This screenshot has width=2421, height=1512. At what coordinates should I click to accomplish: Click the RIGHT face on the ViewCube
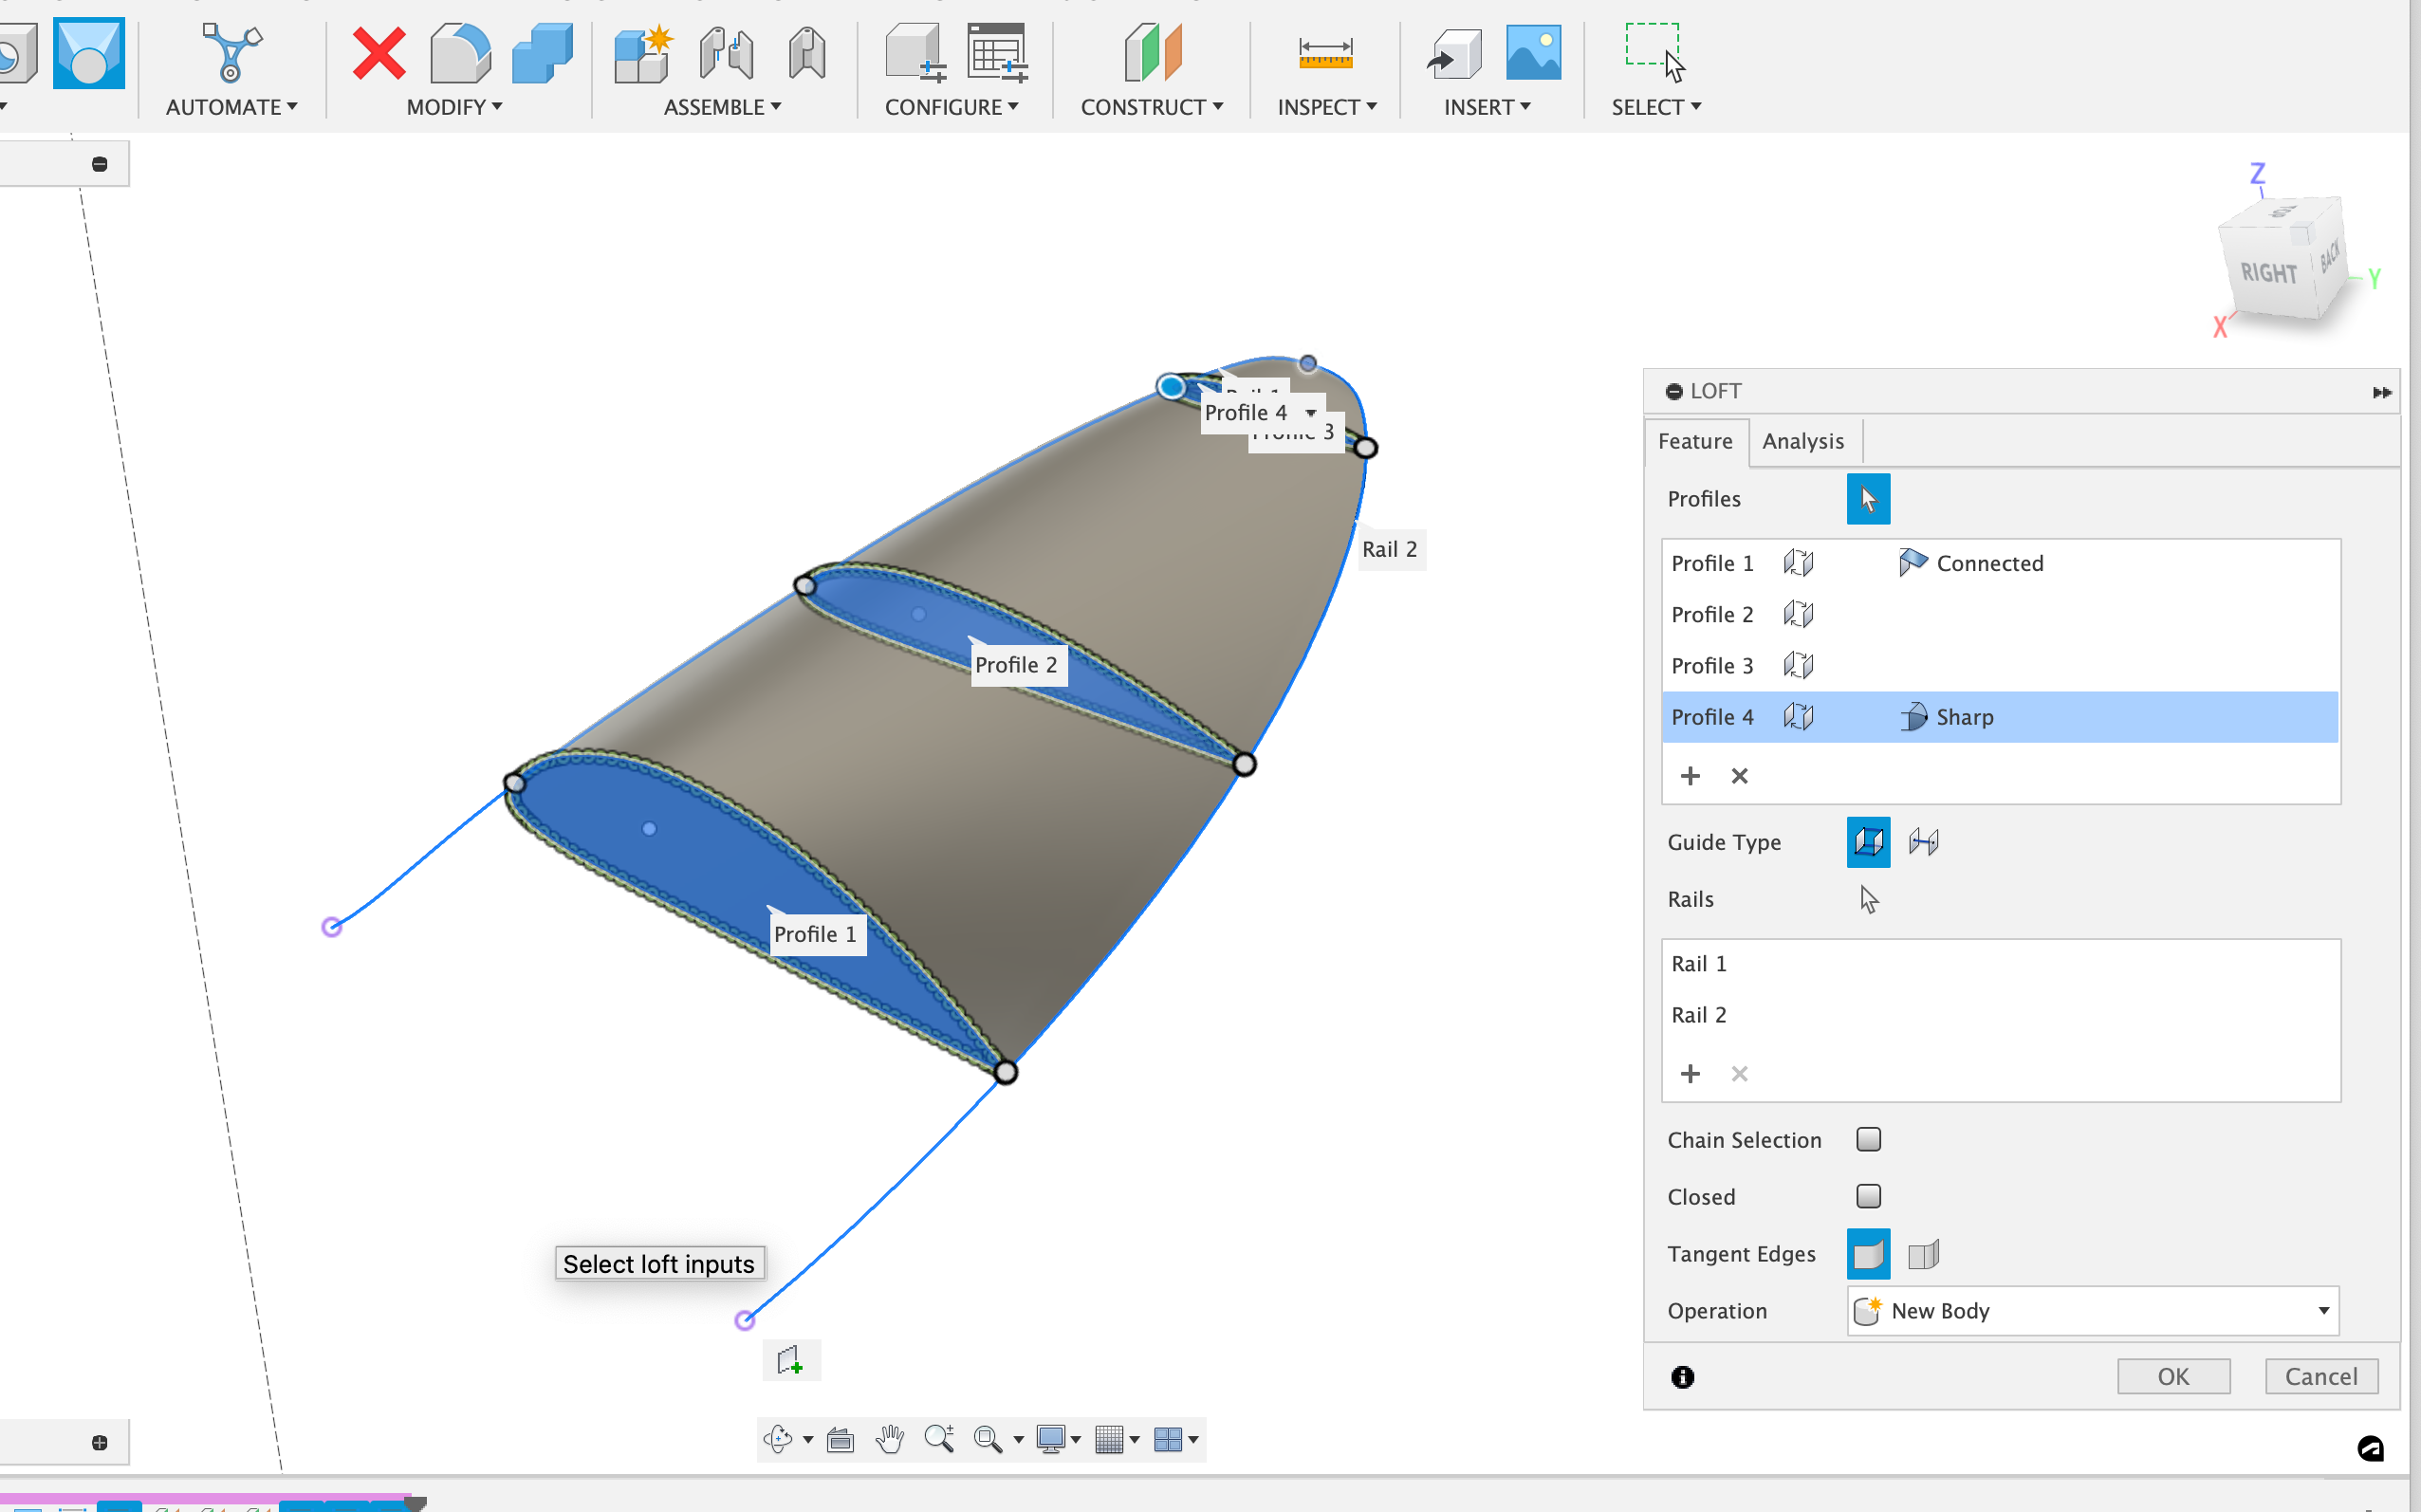2268,272
